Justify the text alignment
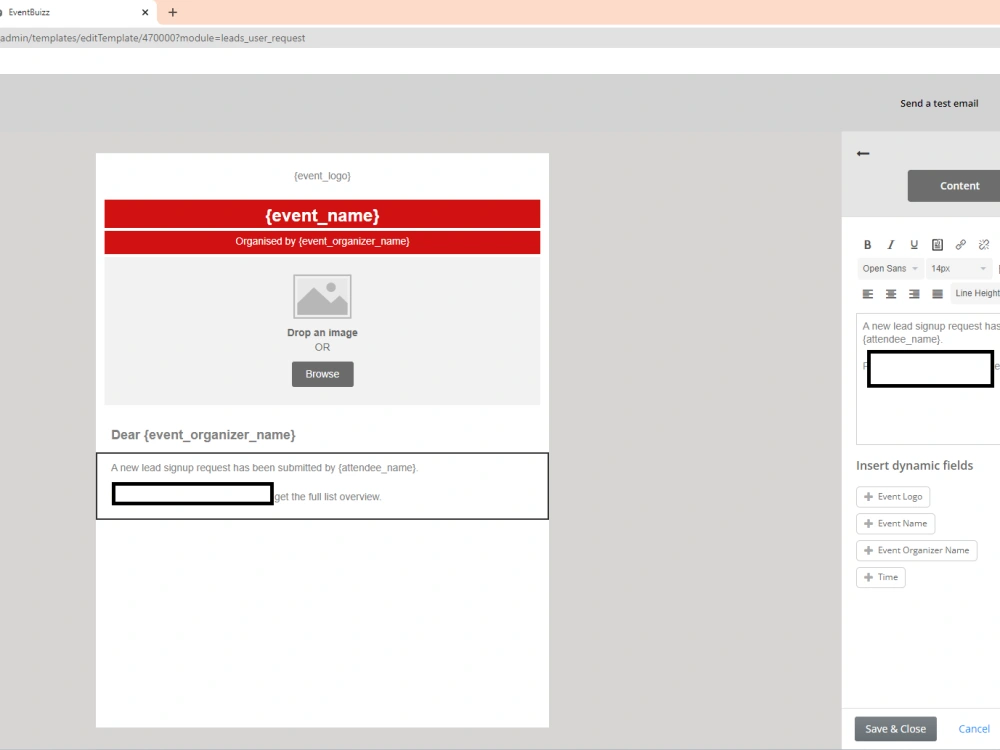 coord(938,294)
